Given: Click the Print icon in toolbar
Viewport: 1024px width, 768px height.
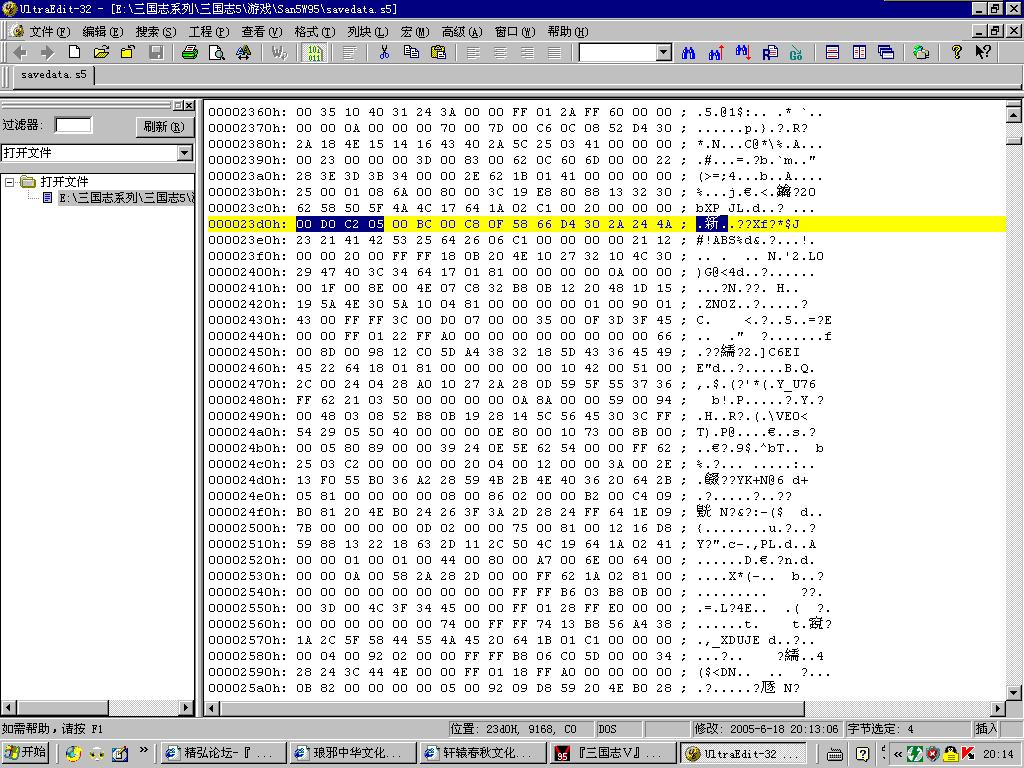Looking at the screenshot, I should pos(190,52).
